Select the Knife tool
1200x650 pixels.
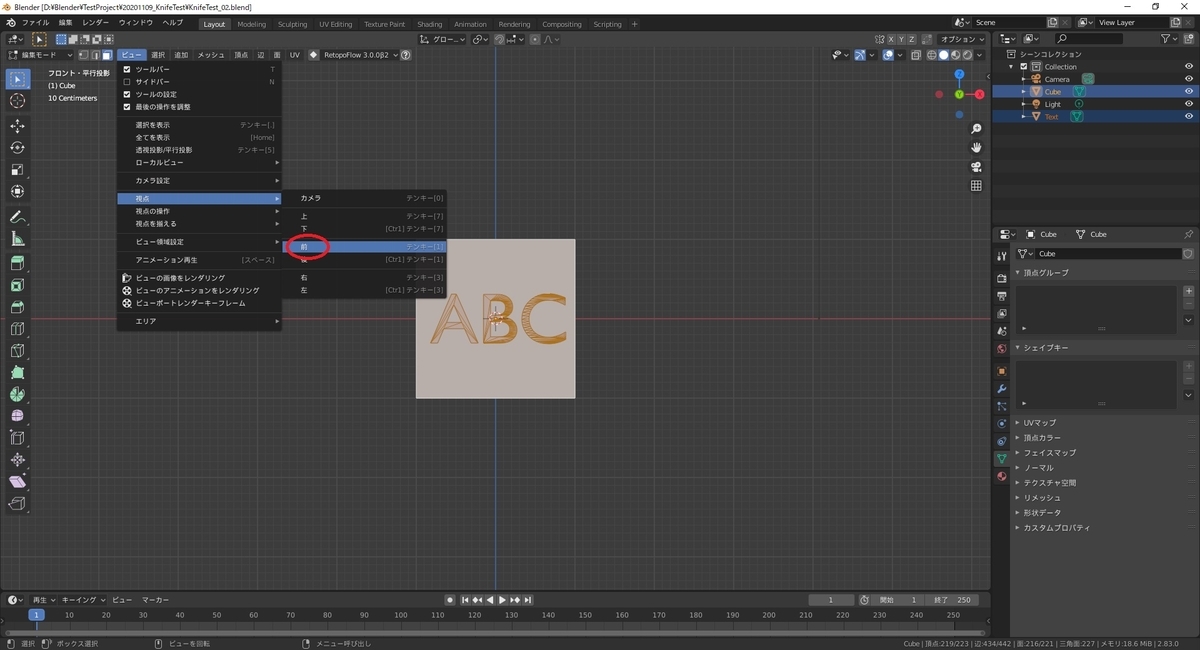[17, 351]
